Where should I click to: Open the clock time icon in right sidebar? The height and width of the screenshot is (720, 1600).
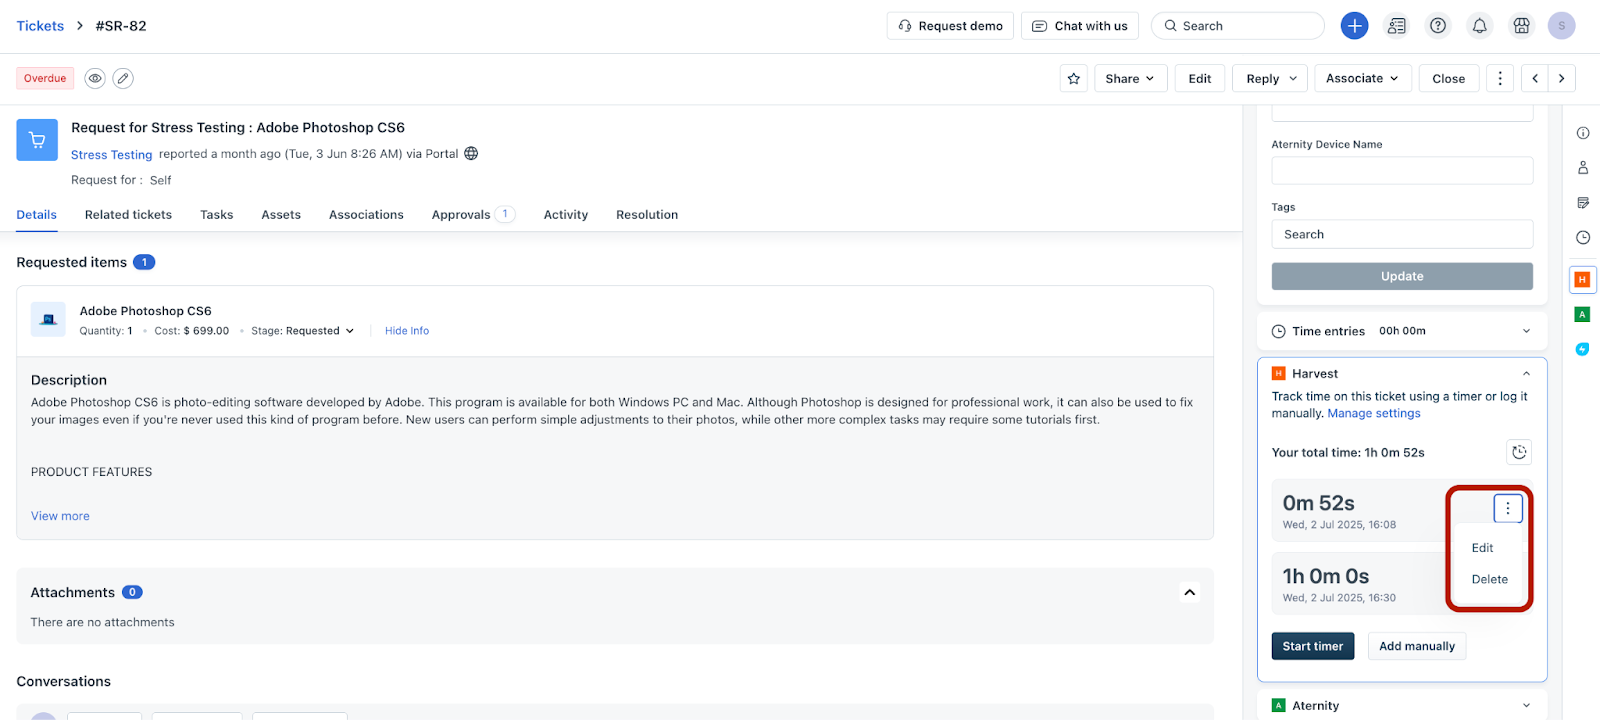pos(1583,238)
